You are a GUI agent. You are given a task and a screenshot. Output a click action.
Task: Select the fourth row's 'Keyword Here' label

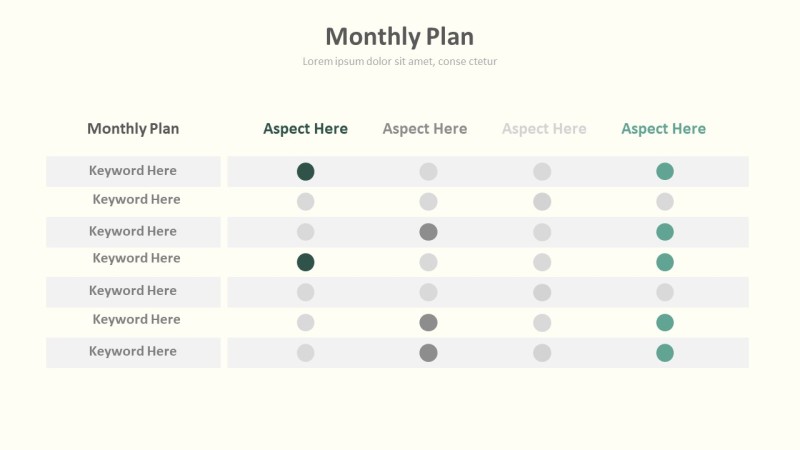[137, 258]
